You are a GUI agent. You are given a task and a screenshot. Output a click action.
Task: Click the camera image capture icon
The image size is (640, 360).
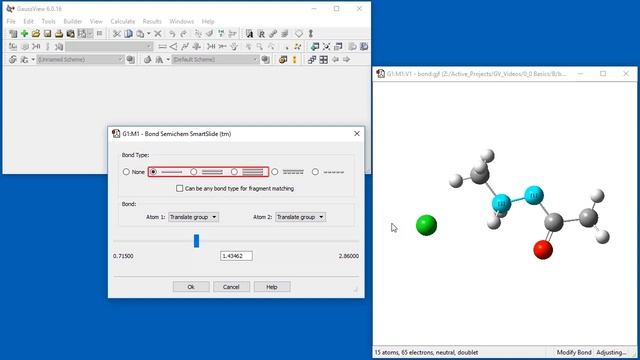(x=70, y=33)
